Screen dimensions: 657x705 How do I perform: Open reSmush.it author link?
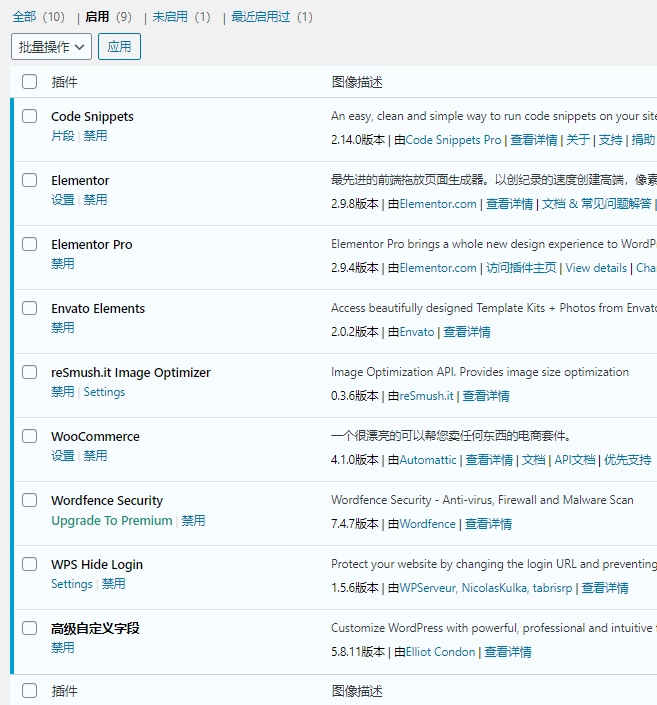(x=426, y=396)
